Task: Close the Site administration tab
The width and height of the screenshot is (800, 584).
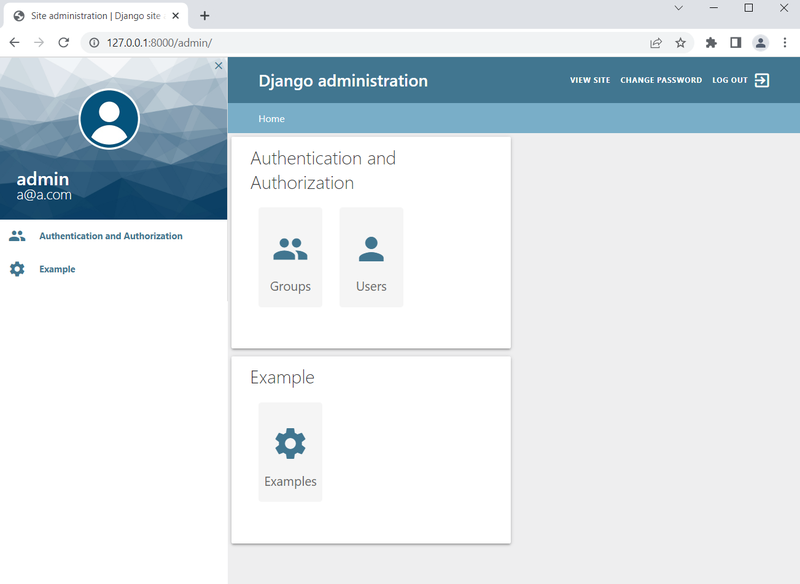Action: point(176,16)
